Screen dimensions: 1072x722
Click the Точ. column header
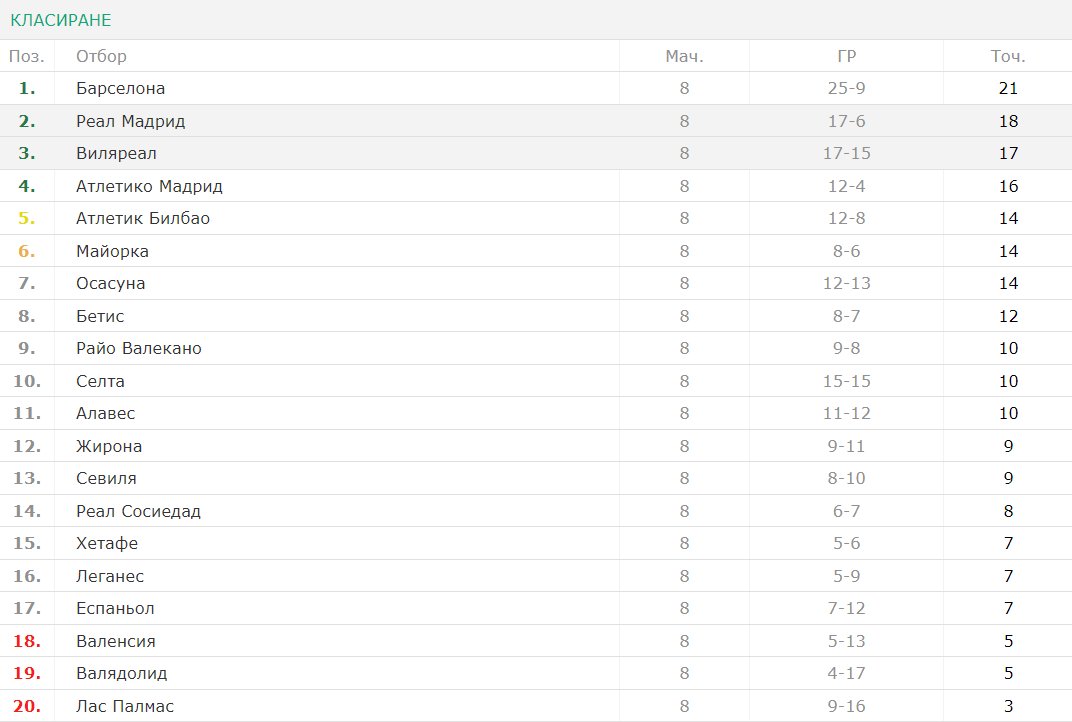click(1008, 56)
